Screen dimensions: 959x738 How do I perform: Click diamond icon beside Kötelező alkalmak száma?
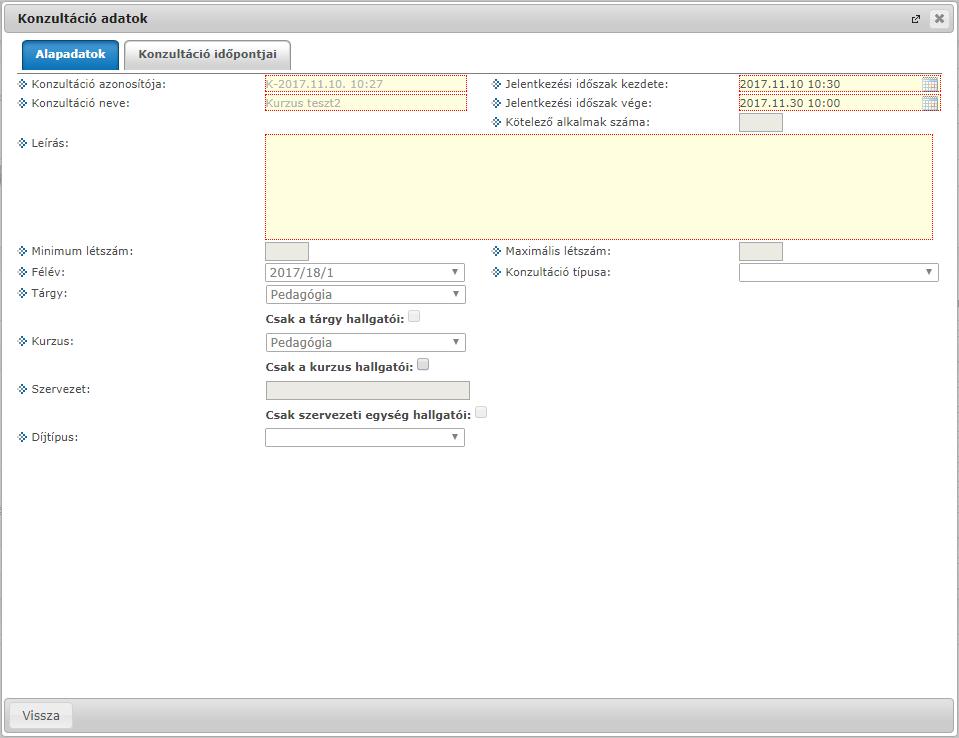pos(497,122)
